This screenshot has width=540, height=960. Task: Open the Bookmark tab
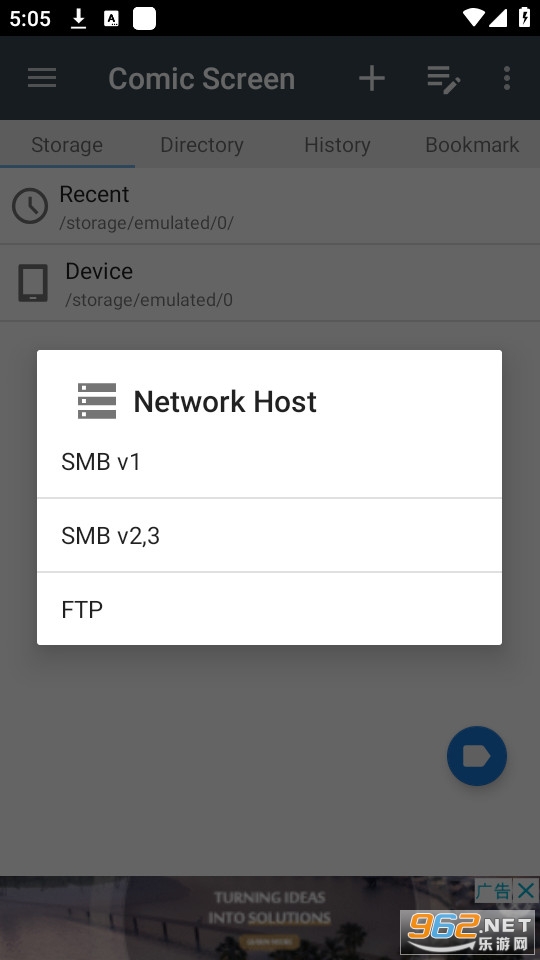pos(472,144)
